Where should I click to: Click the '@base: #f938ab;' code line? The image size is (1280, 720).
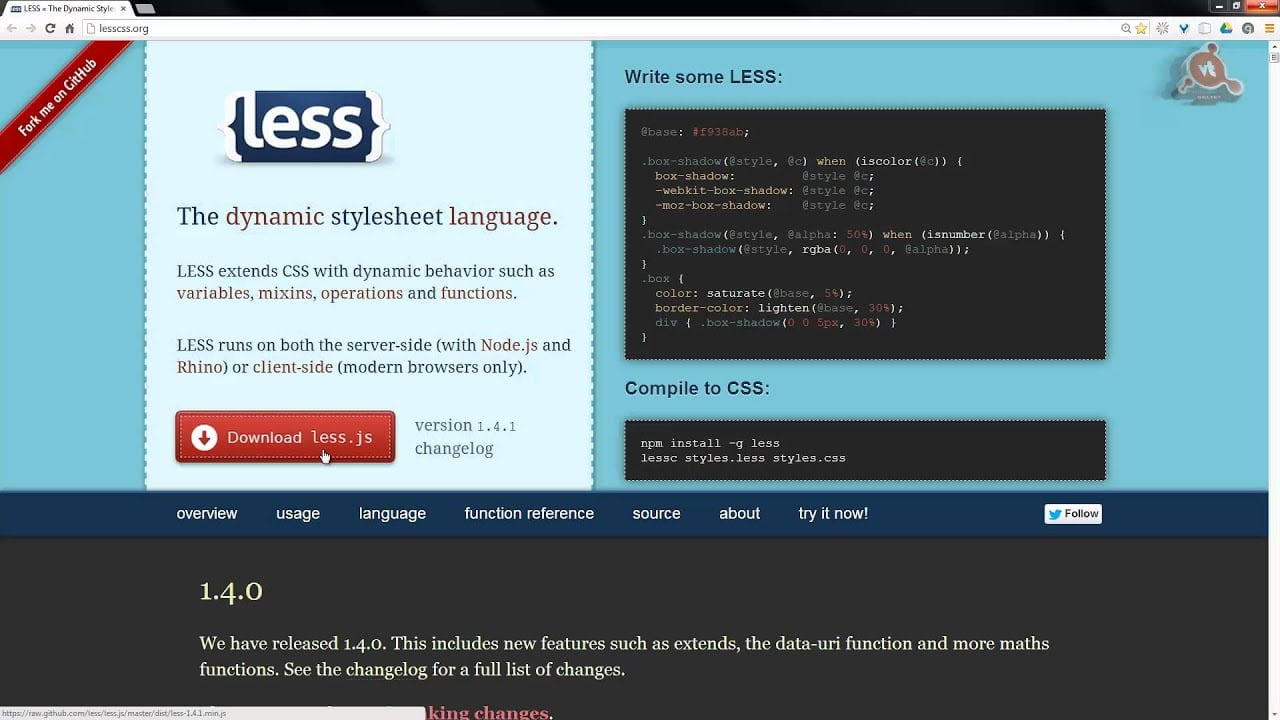coord(695,131)
